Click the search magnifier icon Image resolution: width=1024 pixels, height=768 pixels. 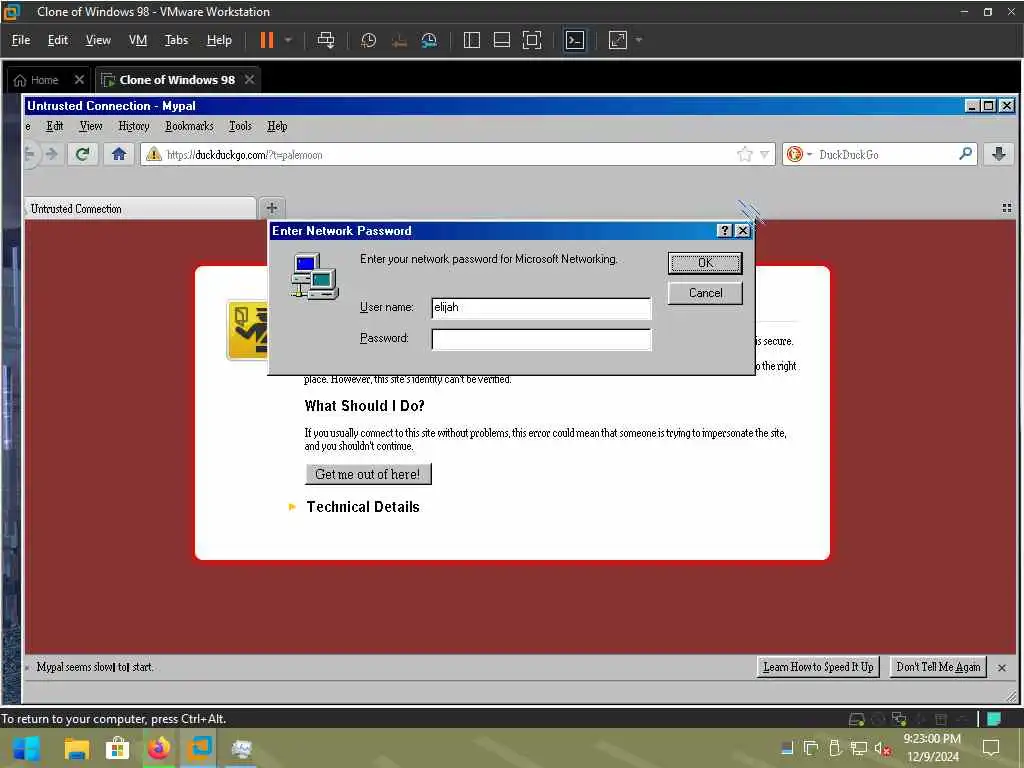(x=965, y=154)
